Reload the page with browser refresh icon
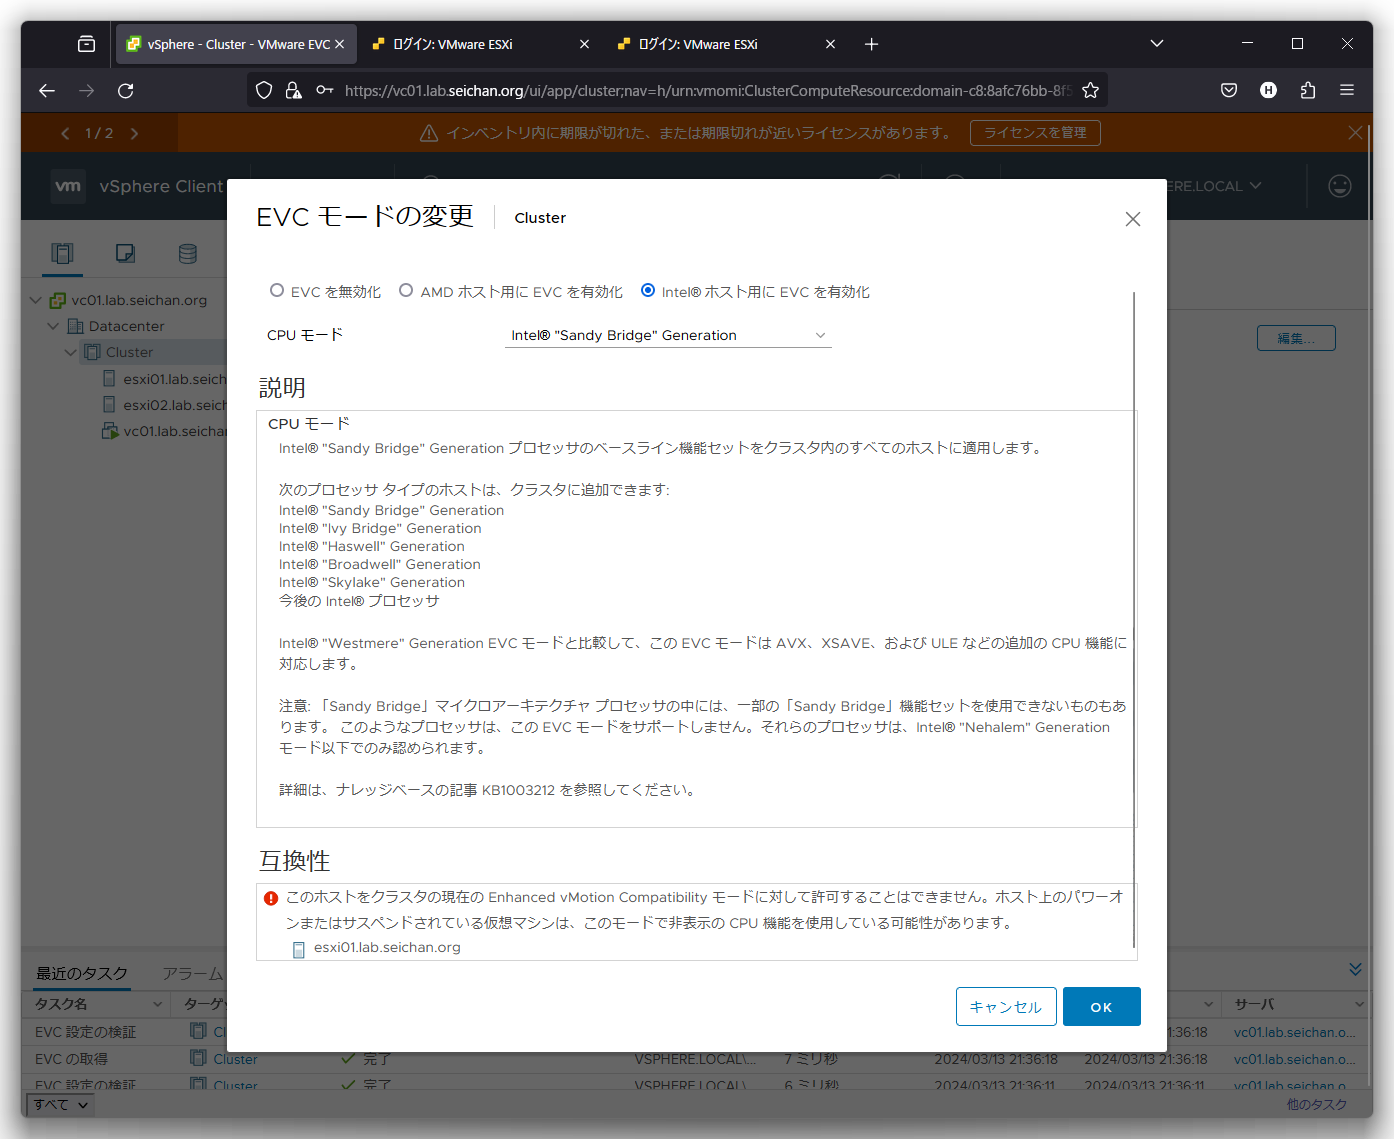Screen dimensions: 1394x1139 point(126,91)
